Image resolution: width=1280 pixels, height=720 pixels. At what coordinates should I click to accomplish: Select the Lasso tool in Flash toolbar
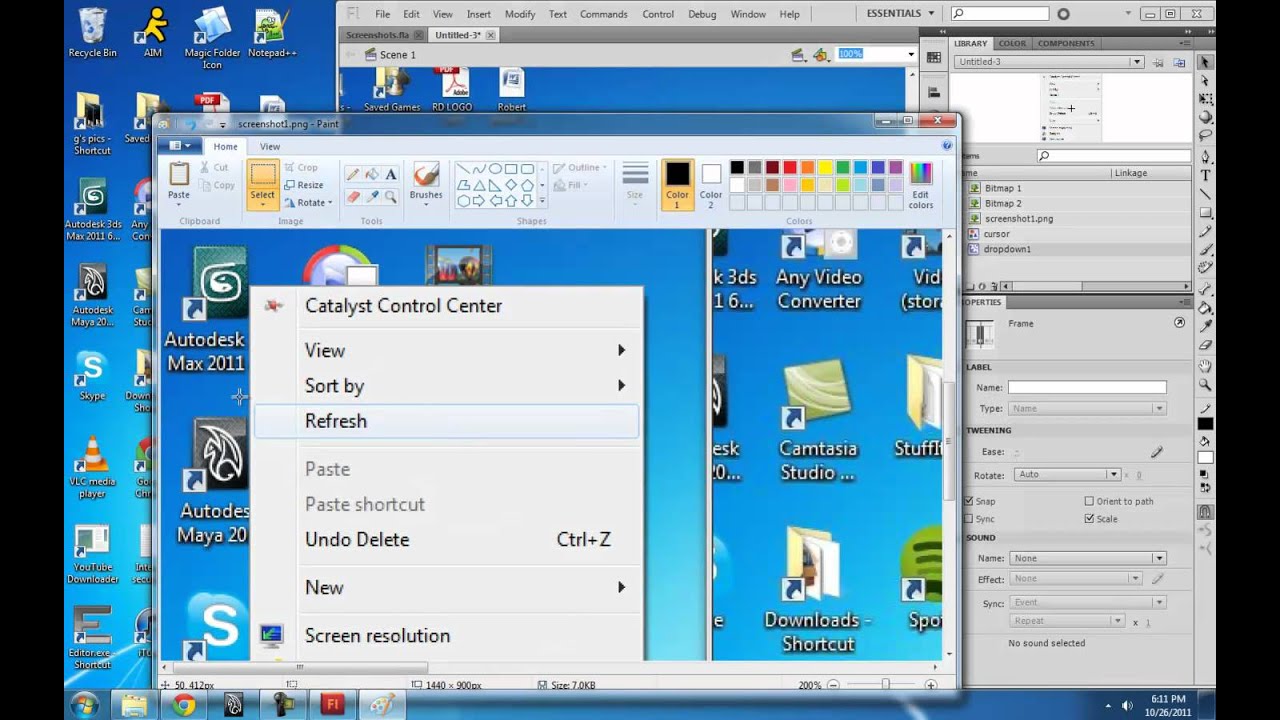click(x=1206, y=137)
